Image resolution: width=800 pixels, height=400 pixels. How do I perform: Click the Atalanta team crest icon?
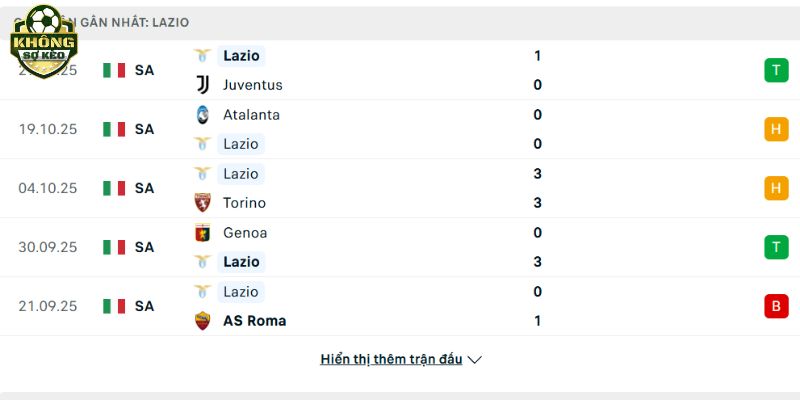(203, 114)
